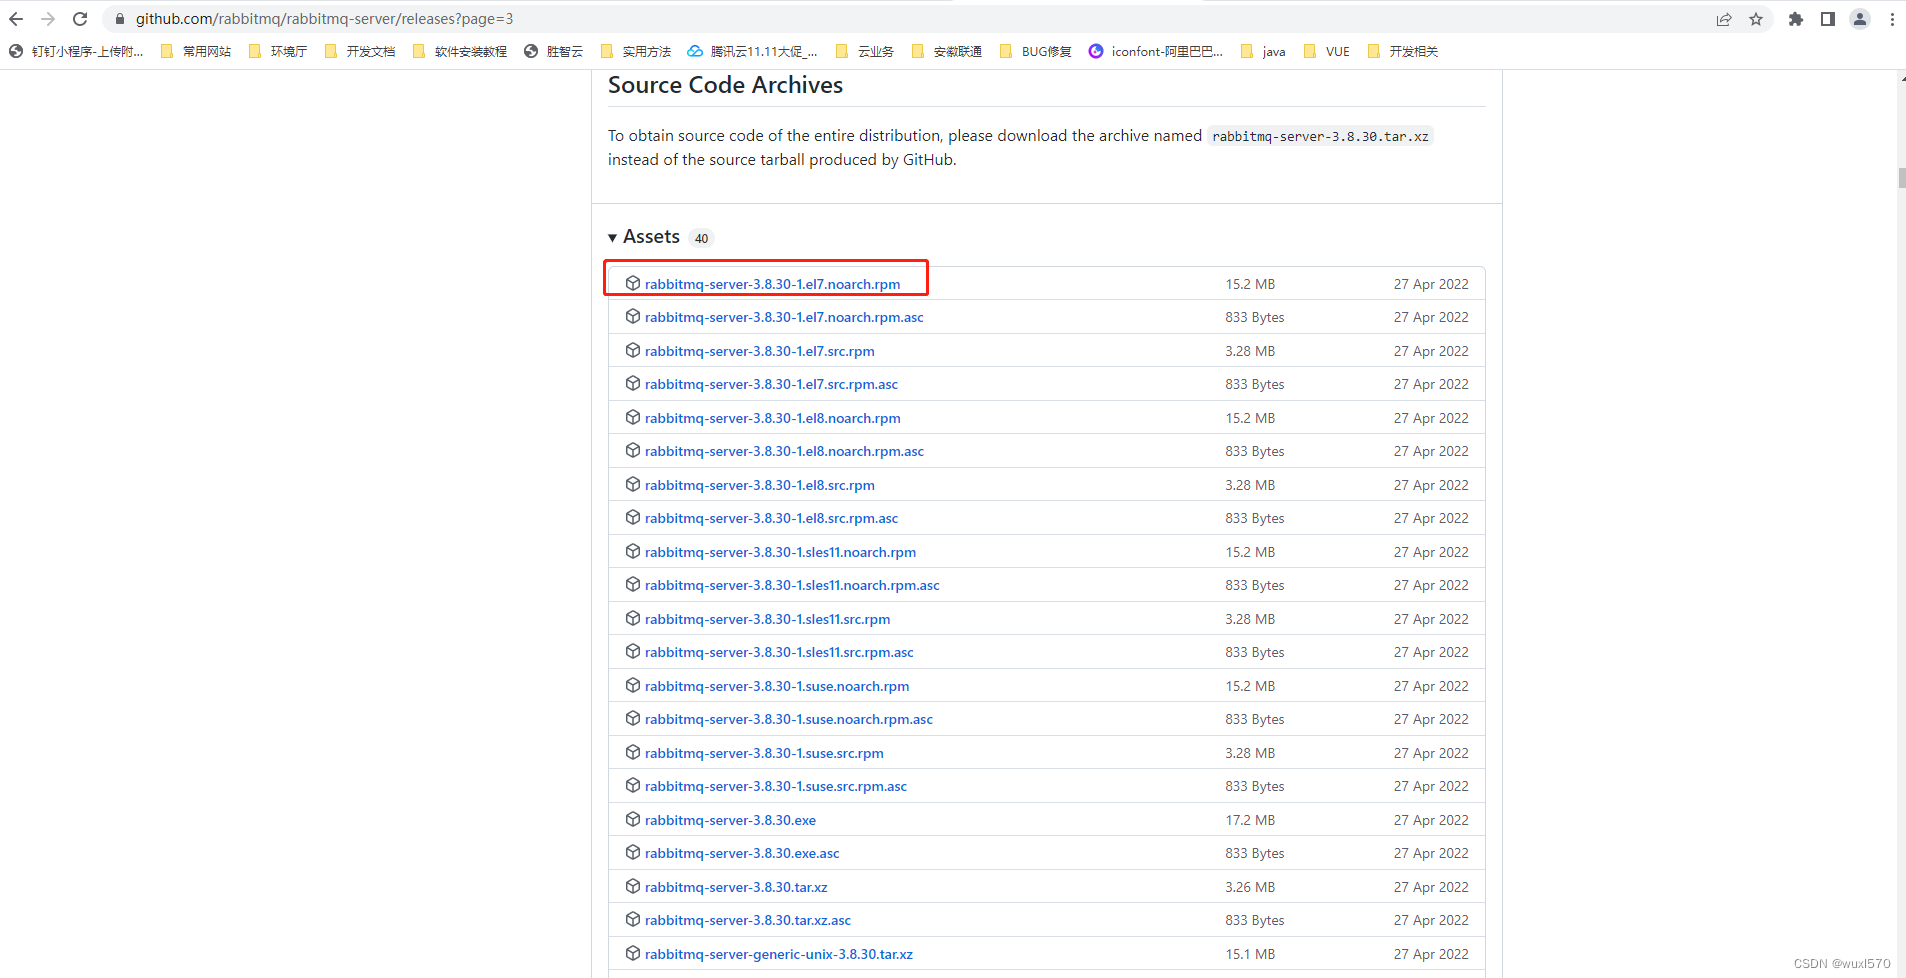The width and height of the screenshot is (1906, 978).
Task: Open the 开发文档 bookmark folder
Action: tap(360, 51)
